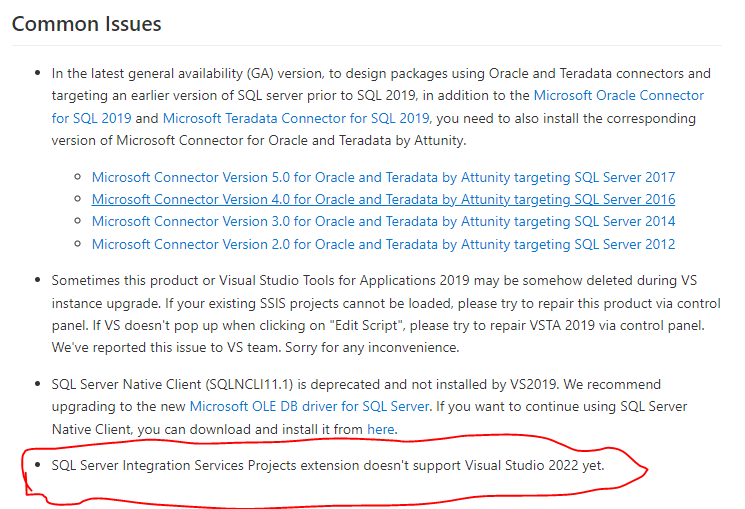The width and height of the screenshot is (745, 509).
Task: Click the solid bullet before 'In the latest'
Action: (38, 73)
